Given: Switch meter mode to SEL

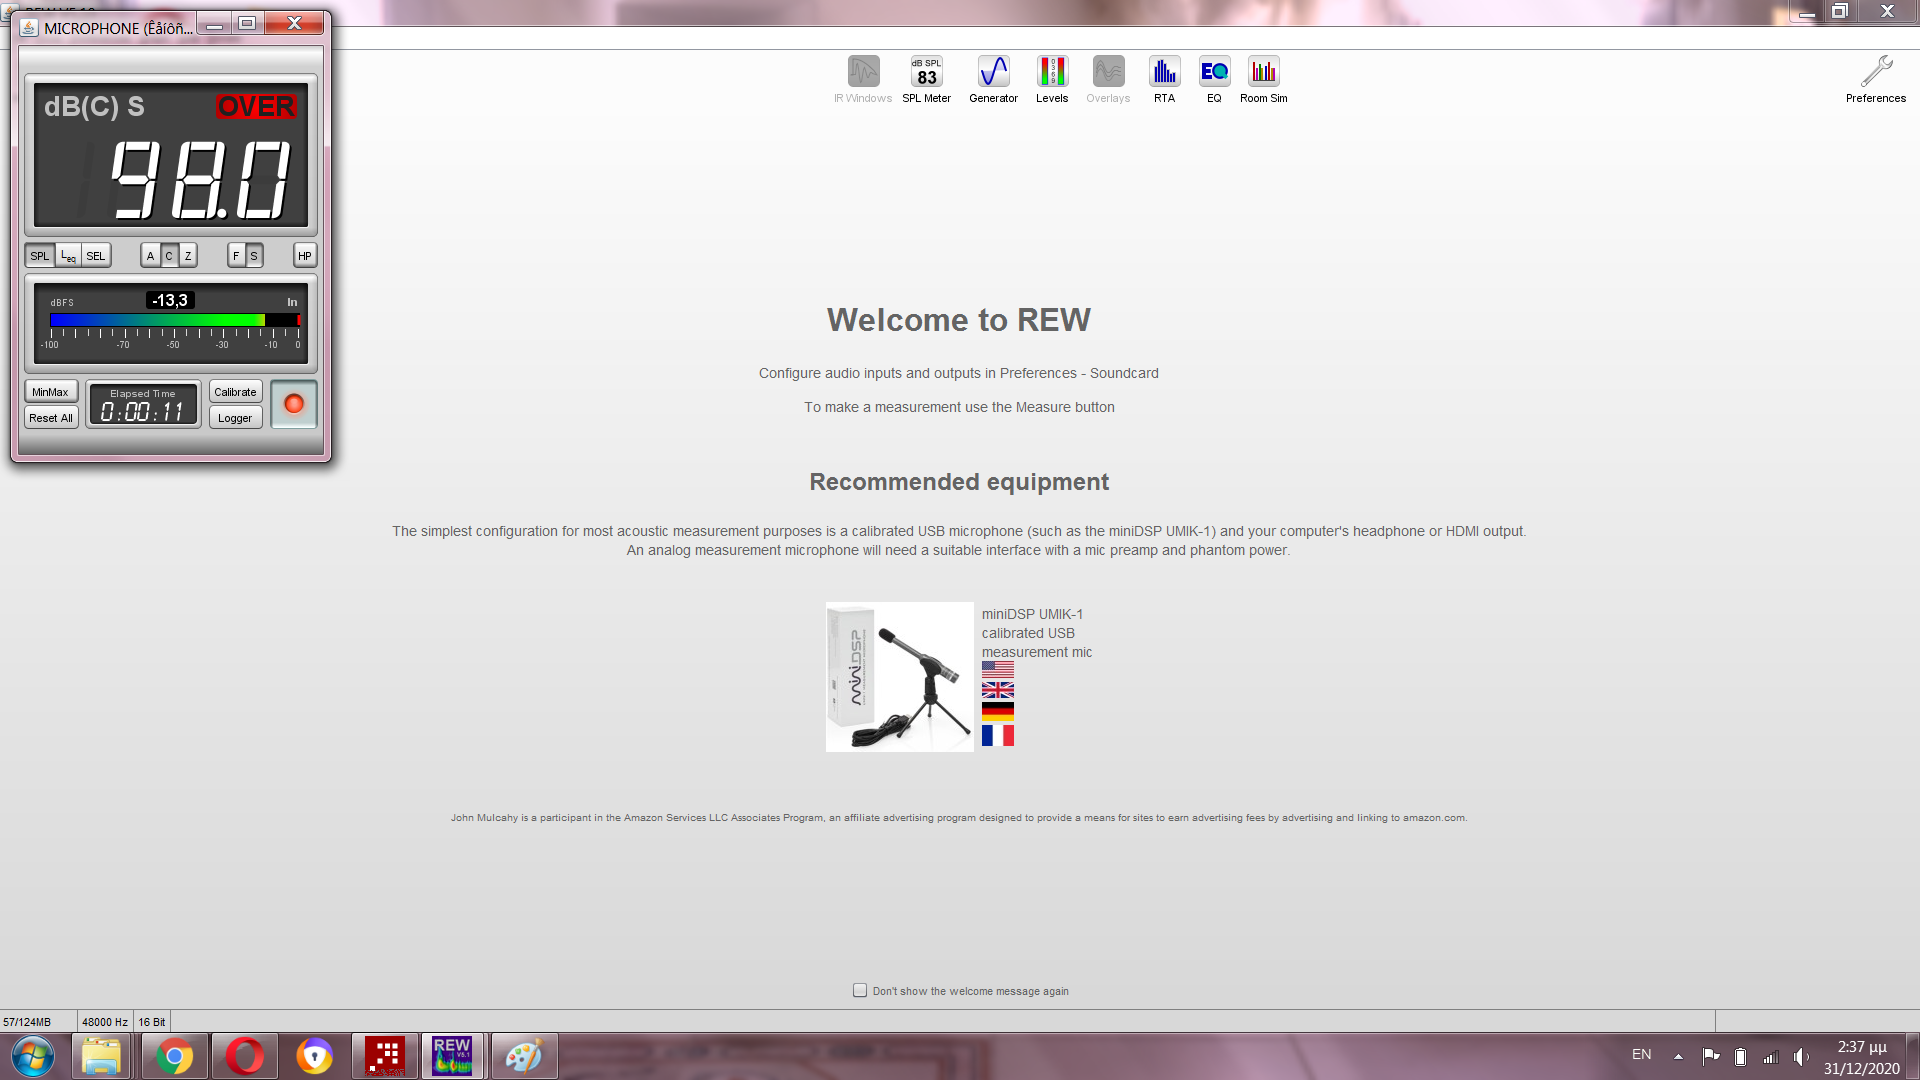Looking at the screenshot, I should (x=96, y=256).
